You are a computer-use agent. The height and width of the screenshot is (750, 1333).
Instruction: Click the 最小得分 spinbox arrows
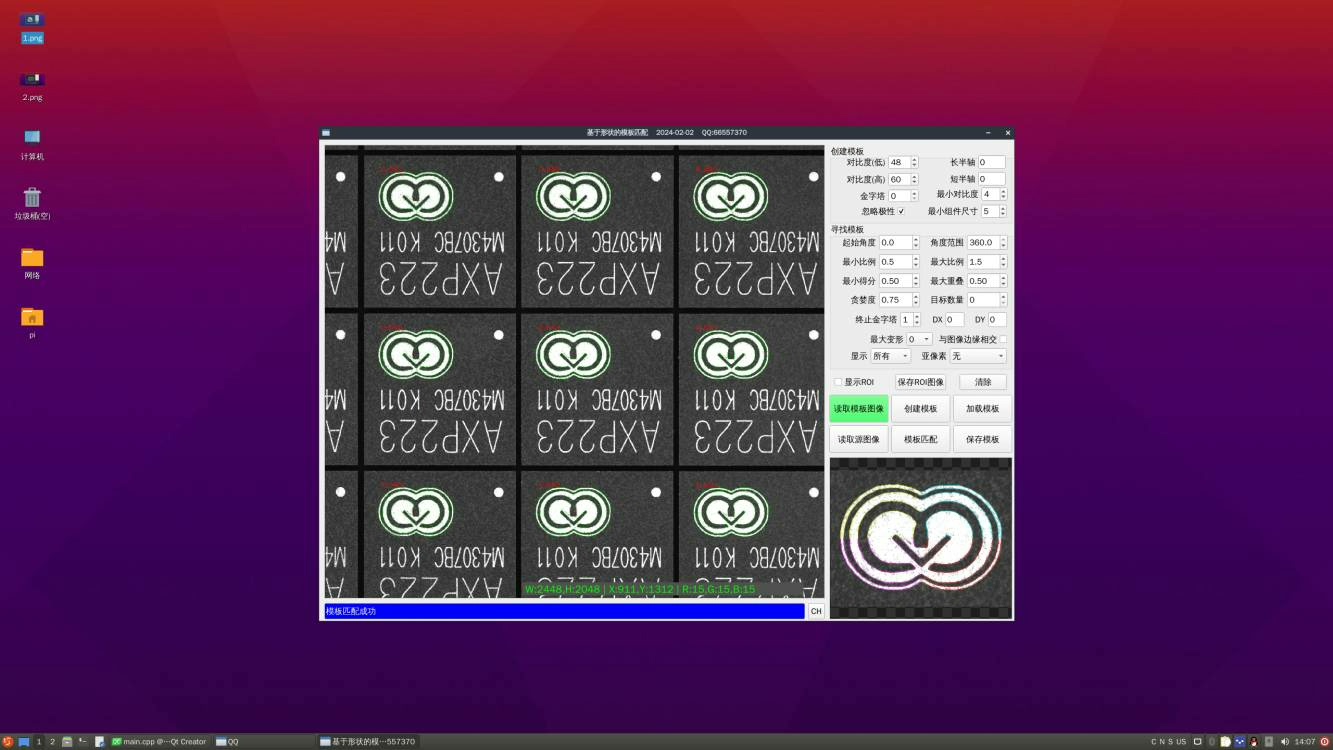[x=915, y=281]
